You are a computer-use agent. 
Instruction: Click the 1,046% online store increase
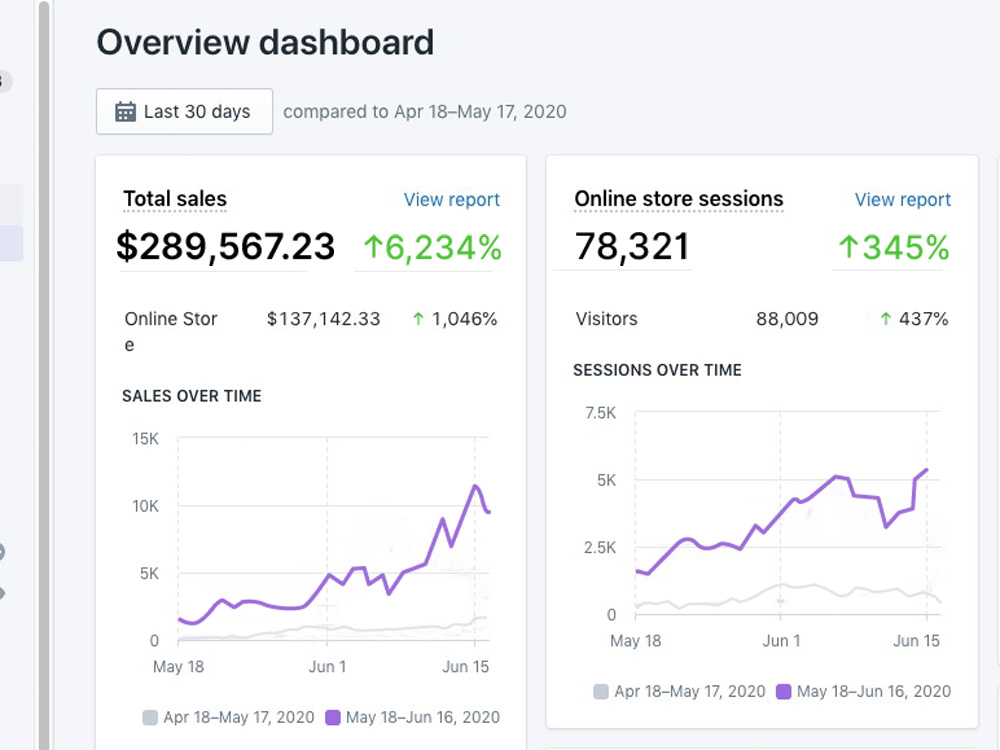coord(455,319)
